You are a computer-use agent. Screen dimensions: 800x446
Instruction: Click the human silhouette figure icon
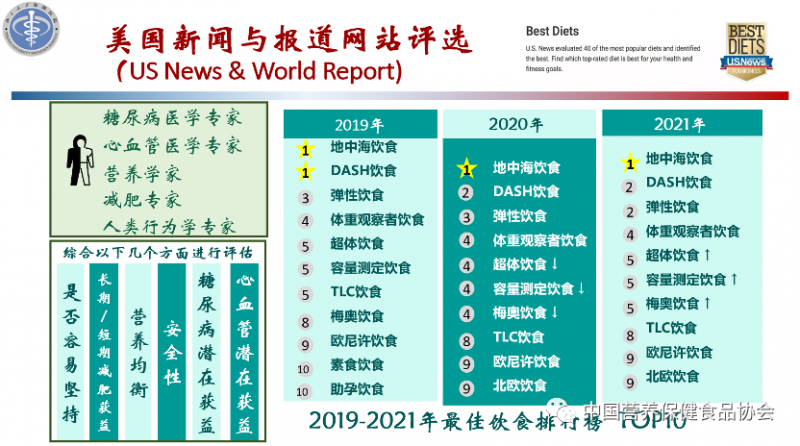coord(80,160)
